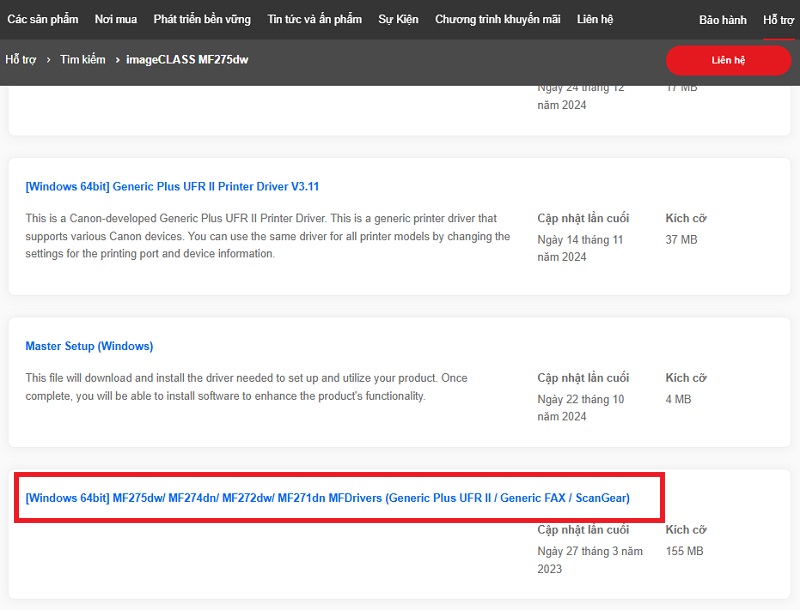Viewport: 800px width, 610px height.
Task: Click imageCLASS MF275dw breadcrumb item
Action: [x=187, y=60]
